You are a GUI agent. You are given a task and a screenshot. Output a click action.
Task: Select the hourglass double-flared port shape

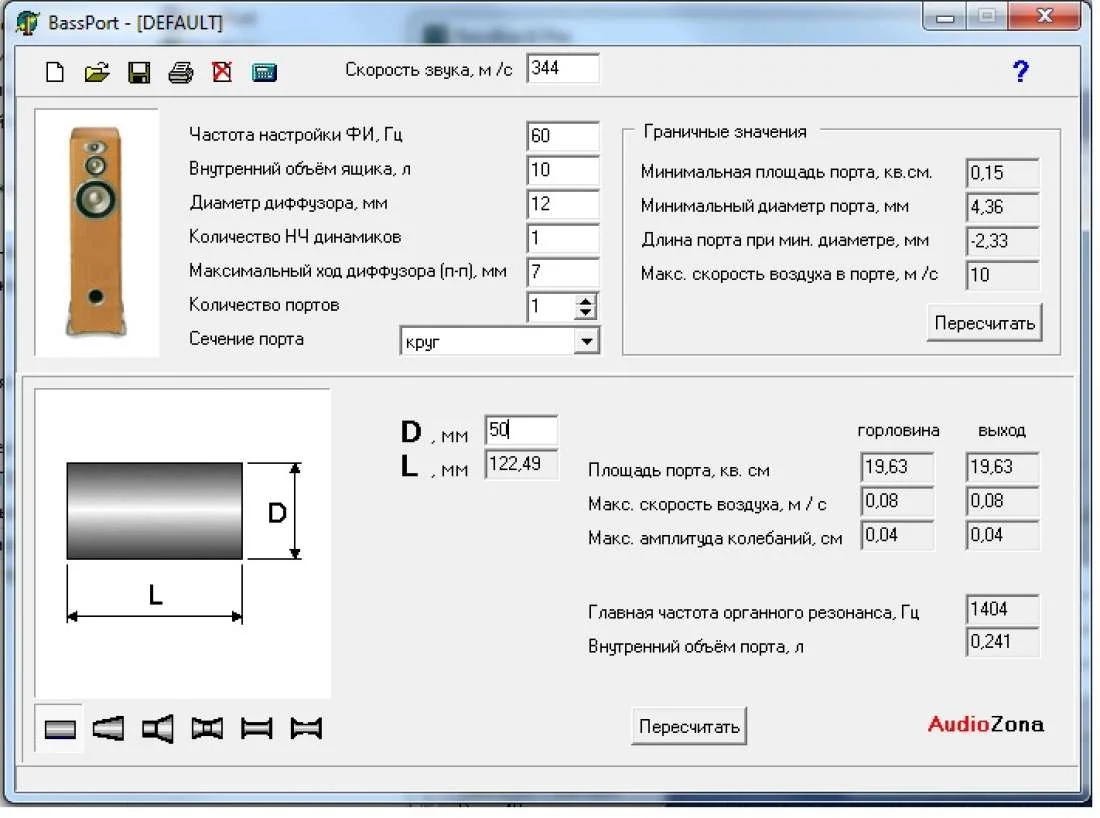(207, 729)
